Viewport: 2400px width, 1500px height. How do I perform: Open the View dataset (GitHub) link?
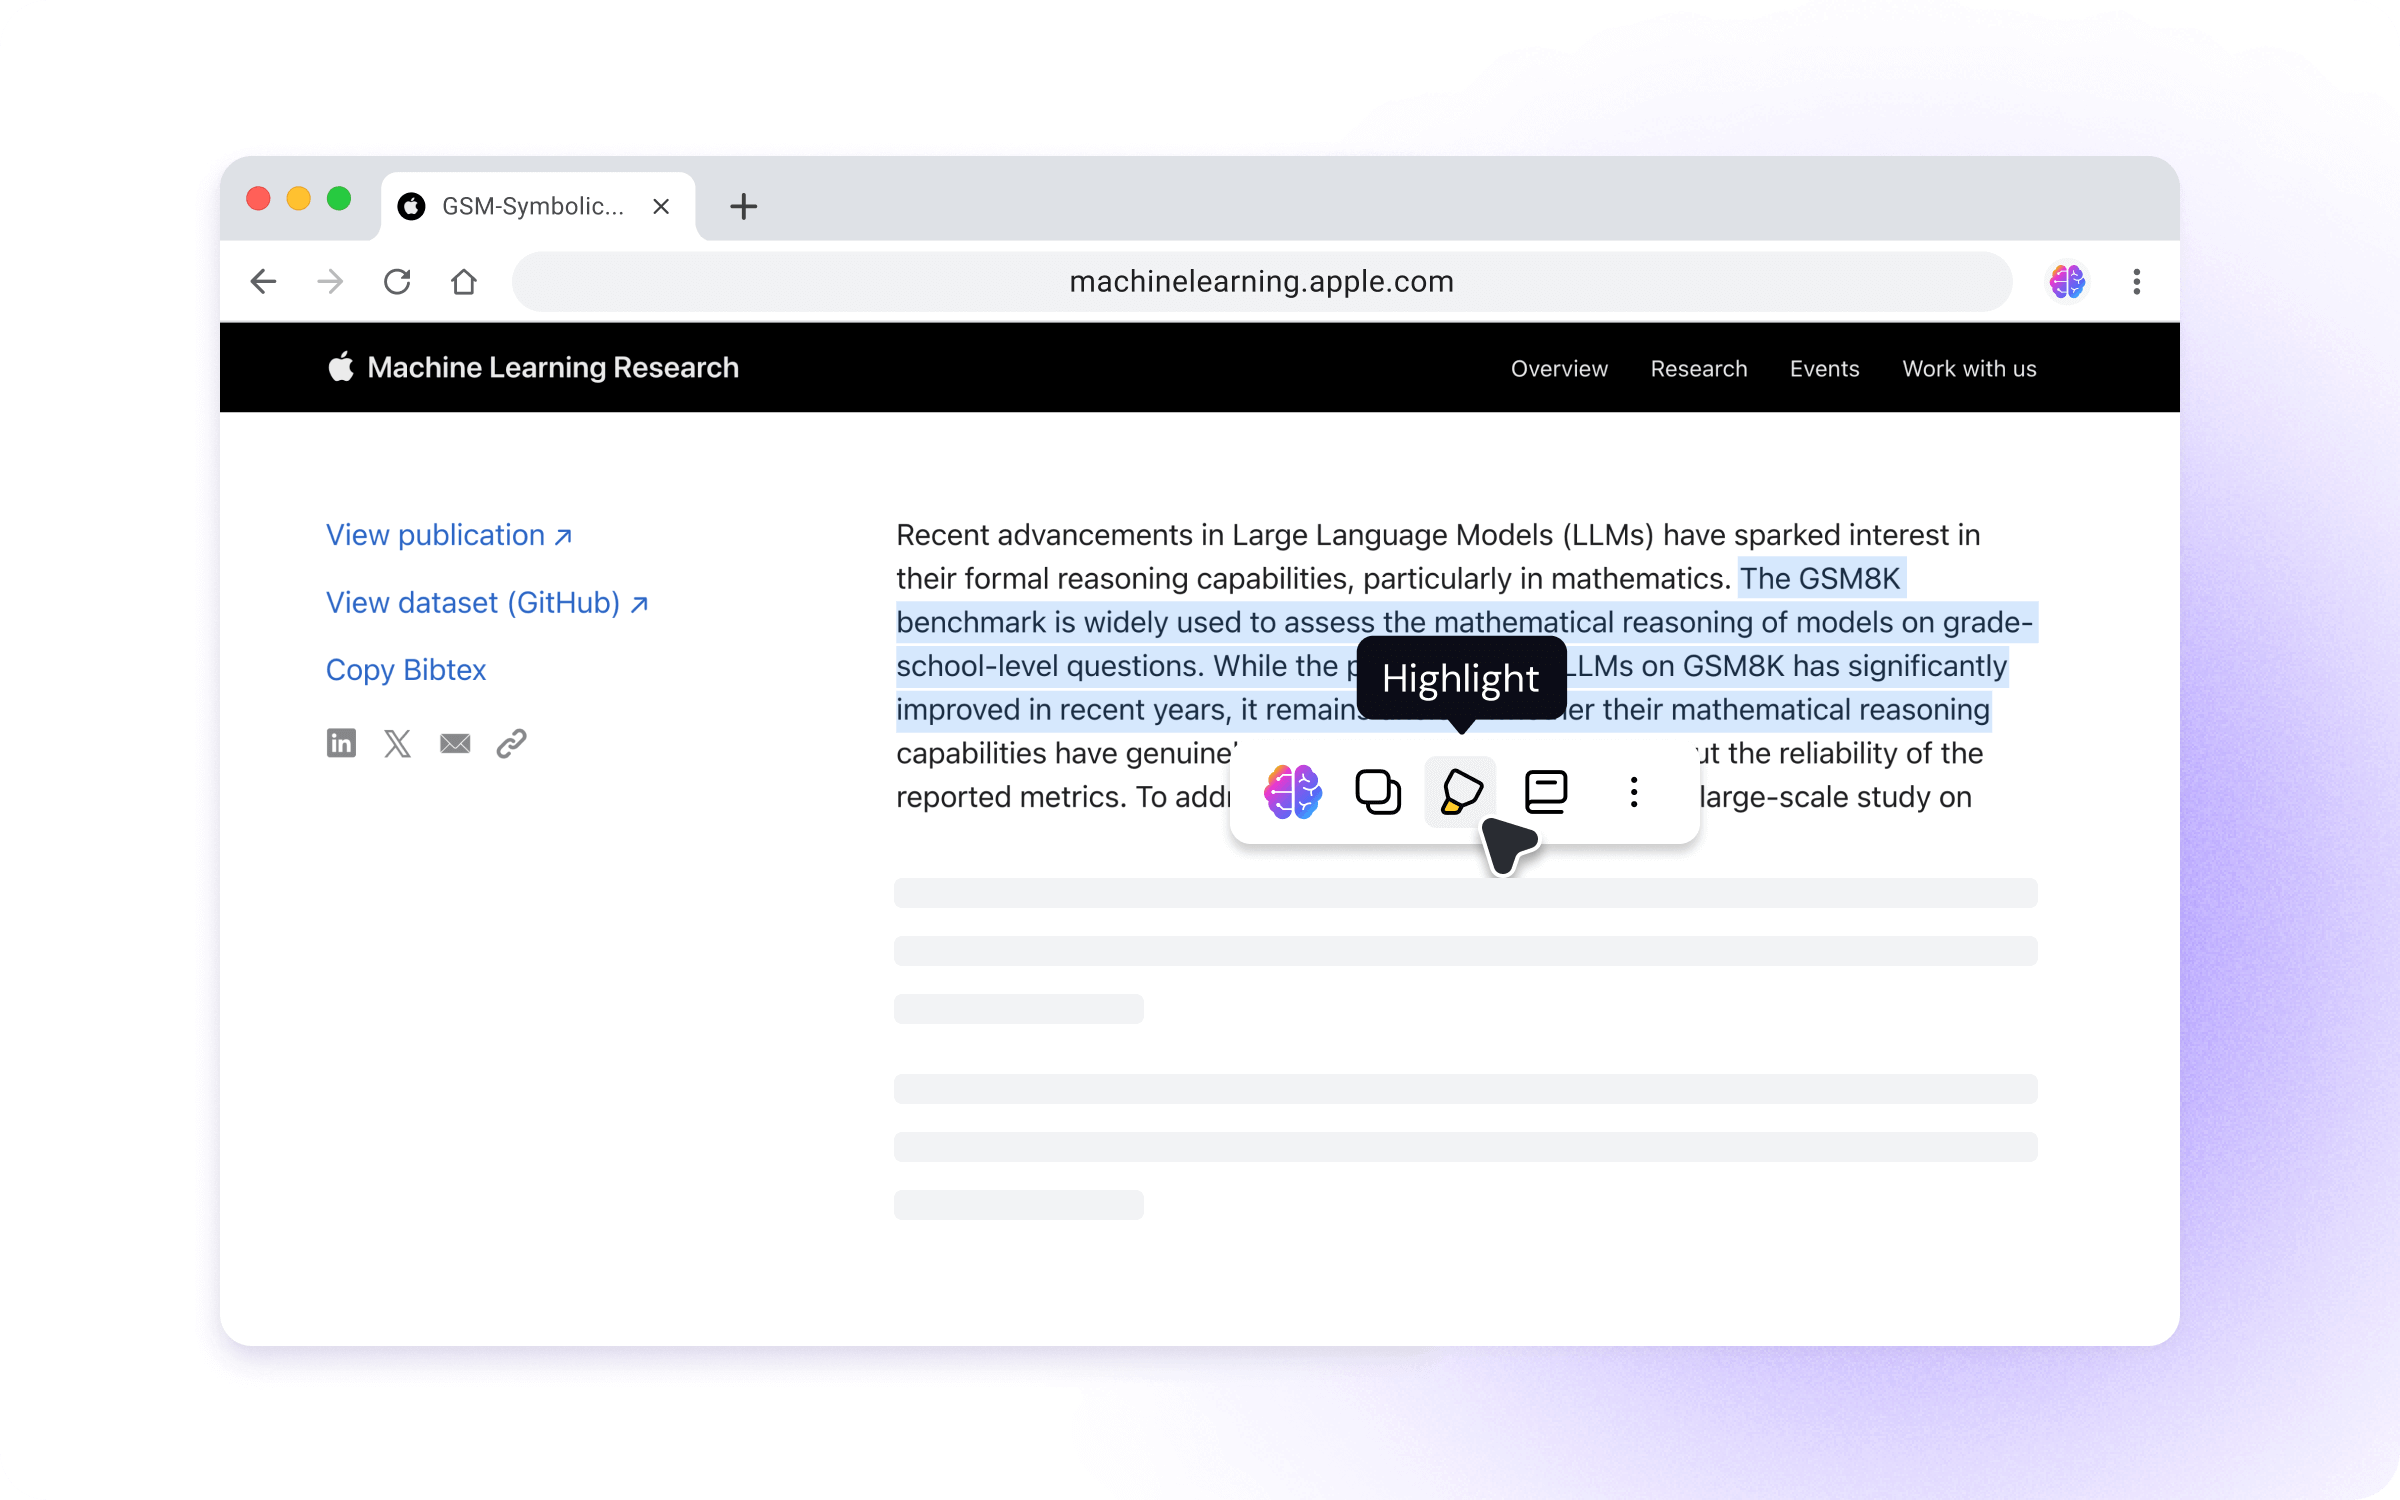[x=487, y=603]
